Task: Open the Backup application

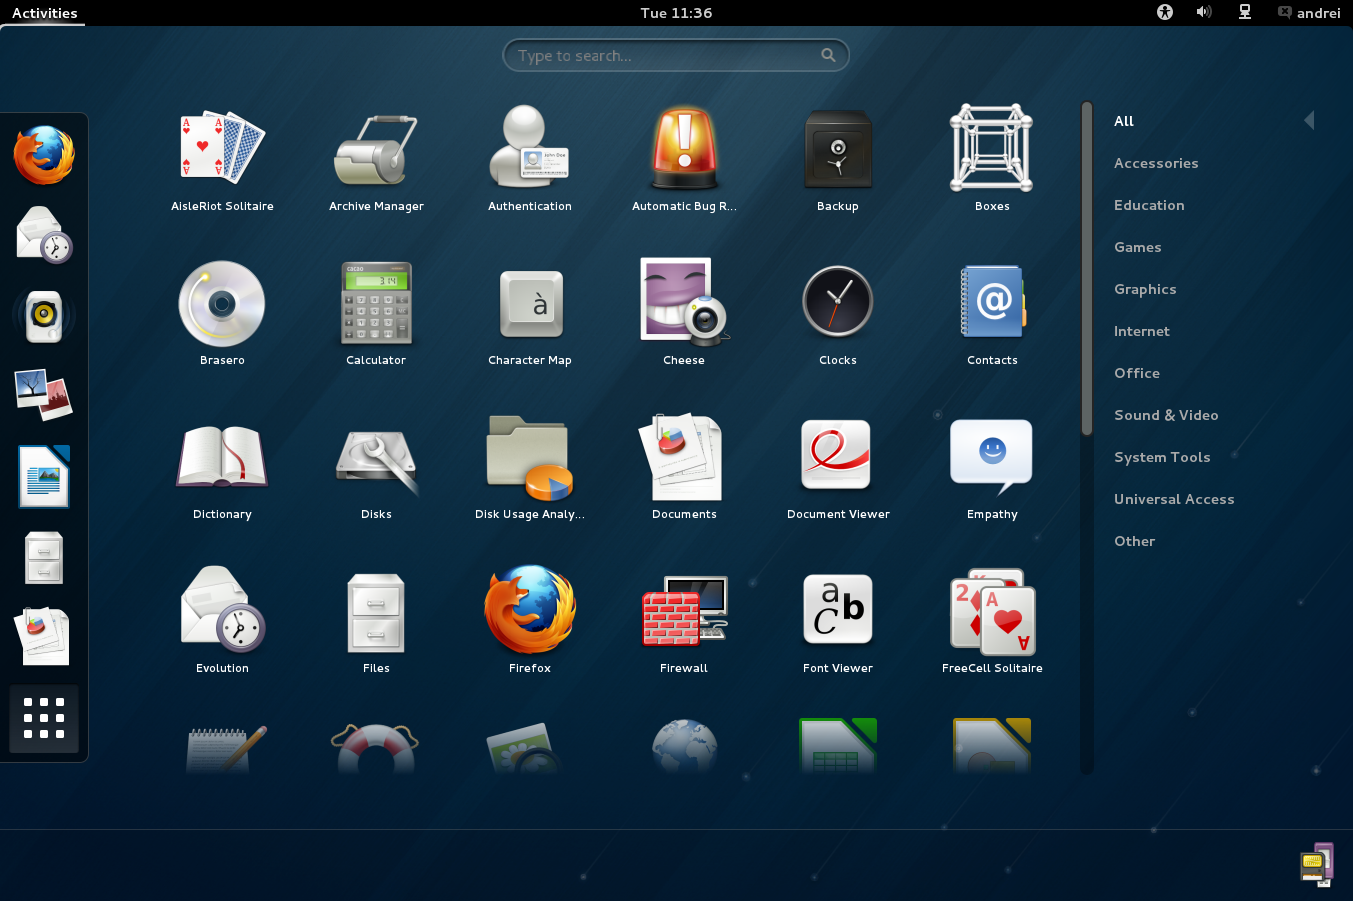Action: (x=838, y=158)
